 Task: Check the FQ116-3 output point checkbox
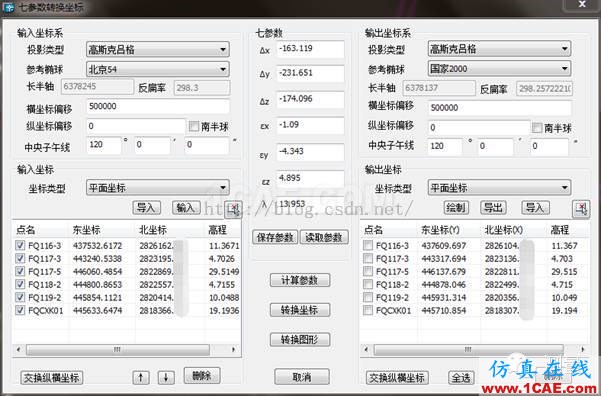[x=368, y=246]
